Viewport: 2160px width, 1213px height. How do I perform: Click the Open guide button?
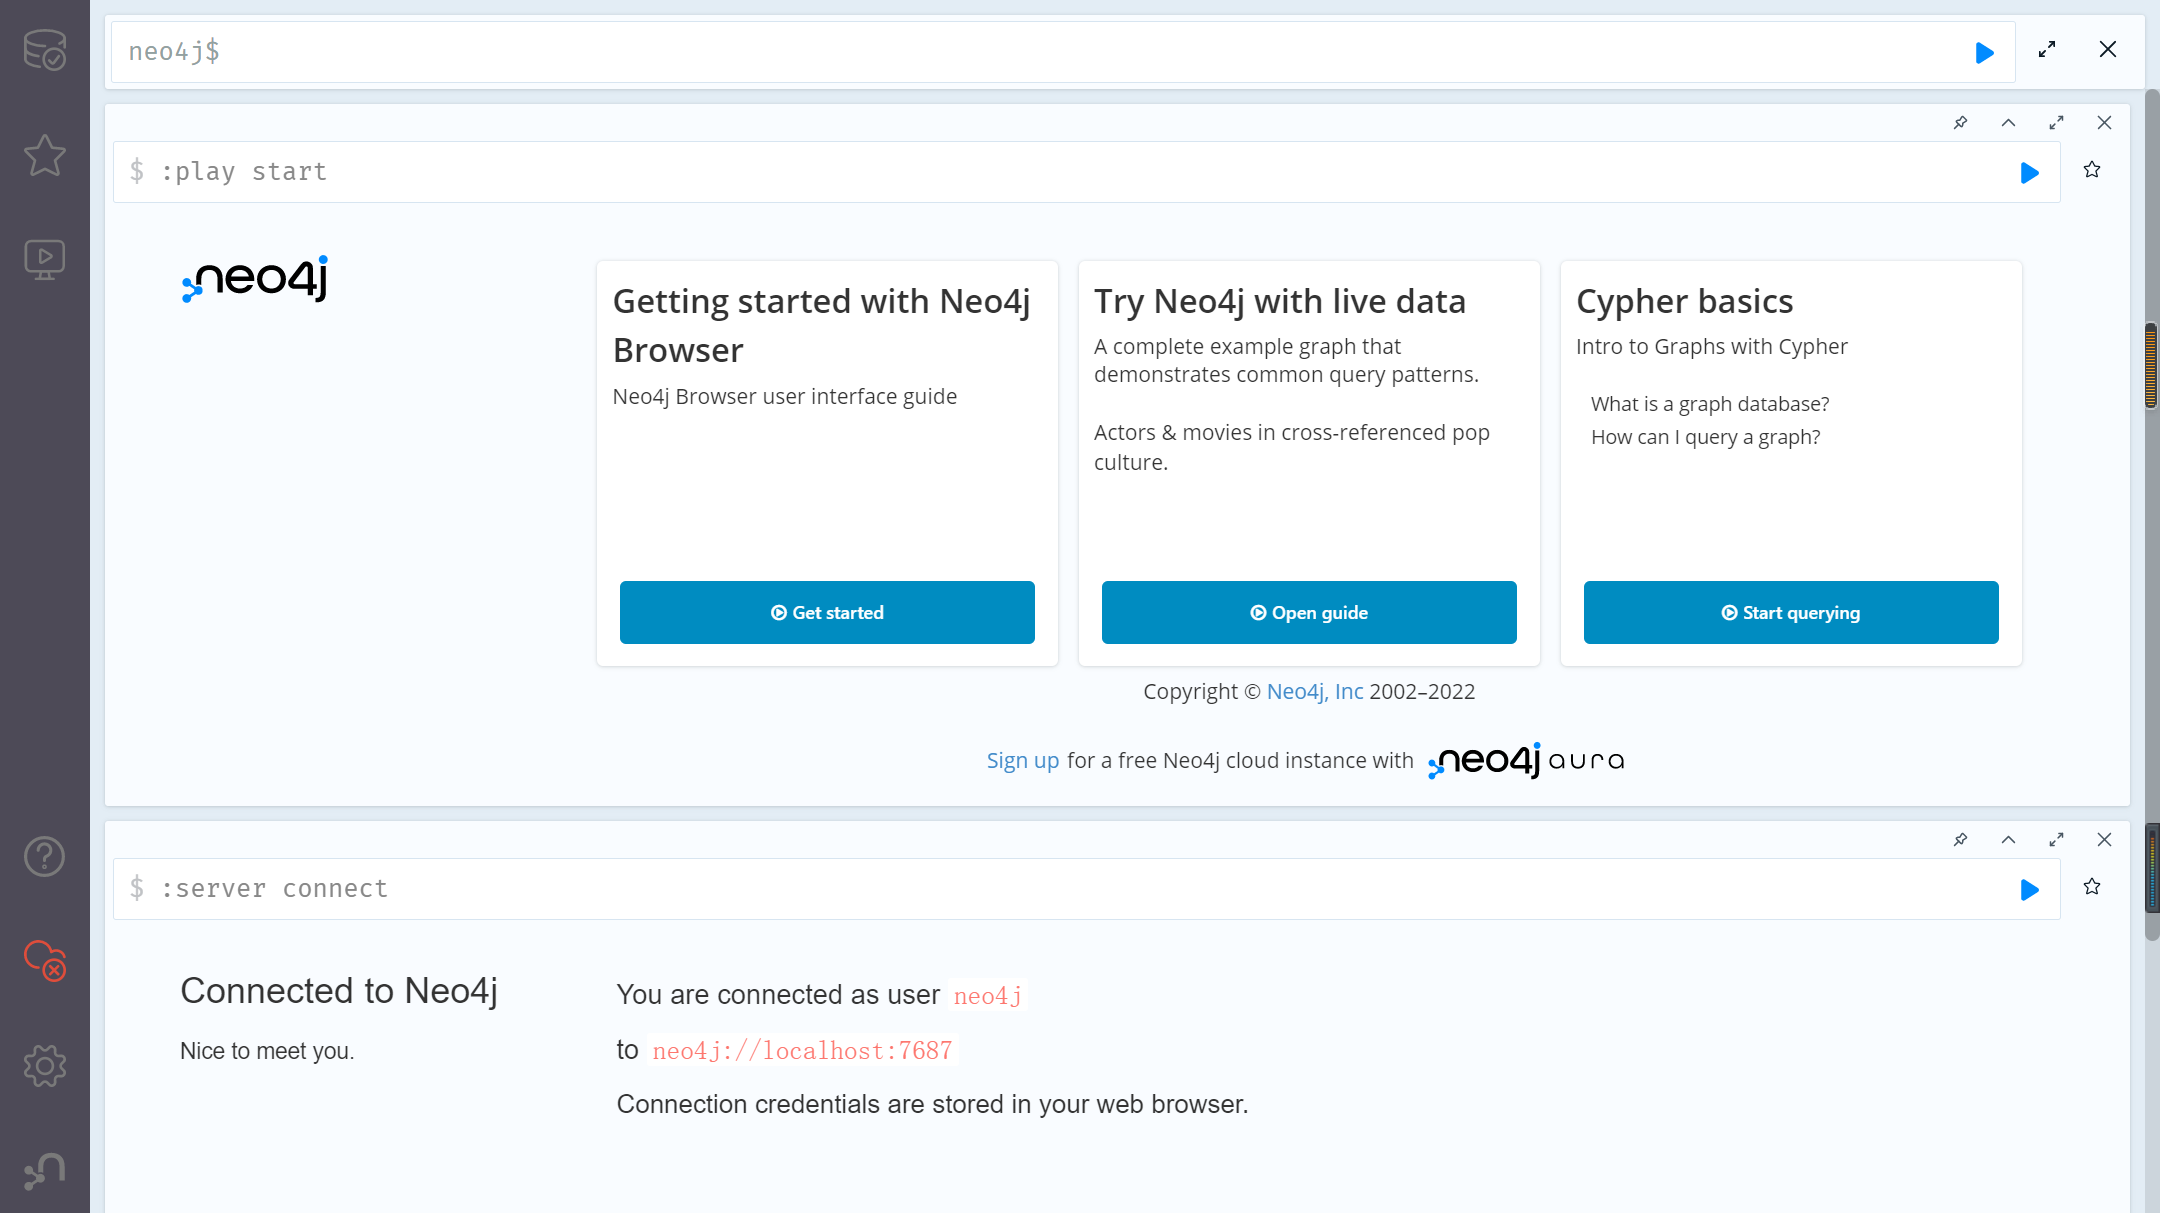pos(1309,612)
